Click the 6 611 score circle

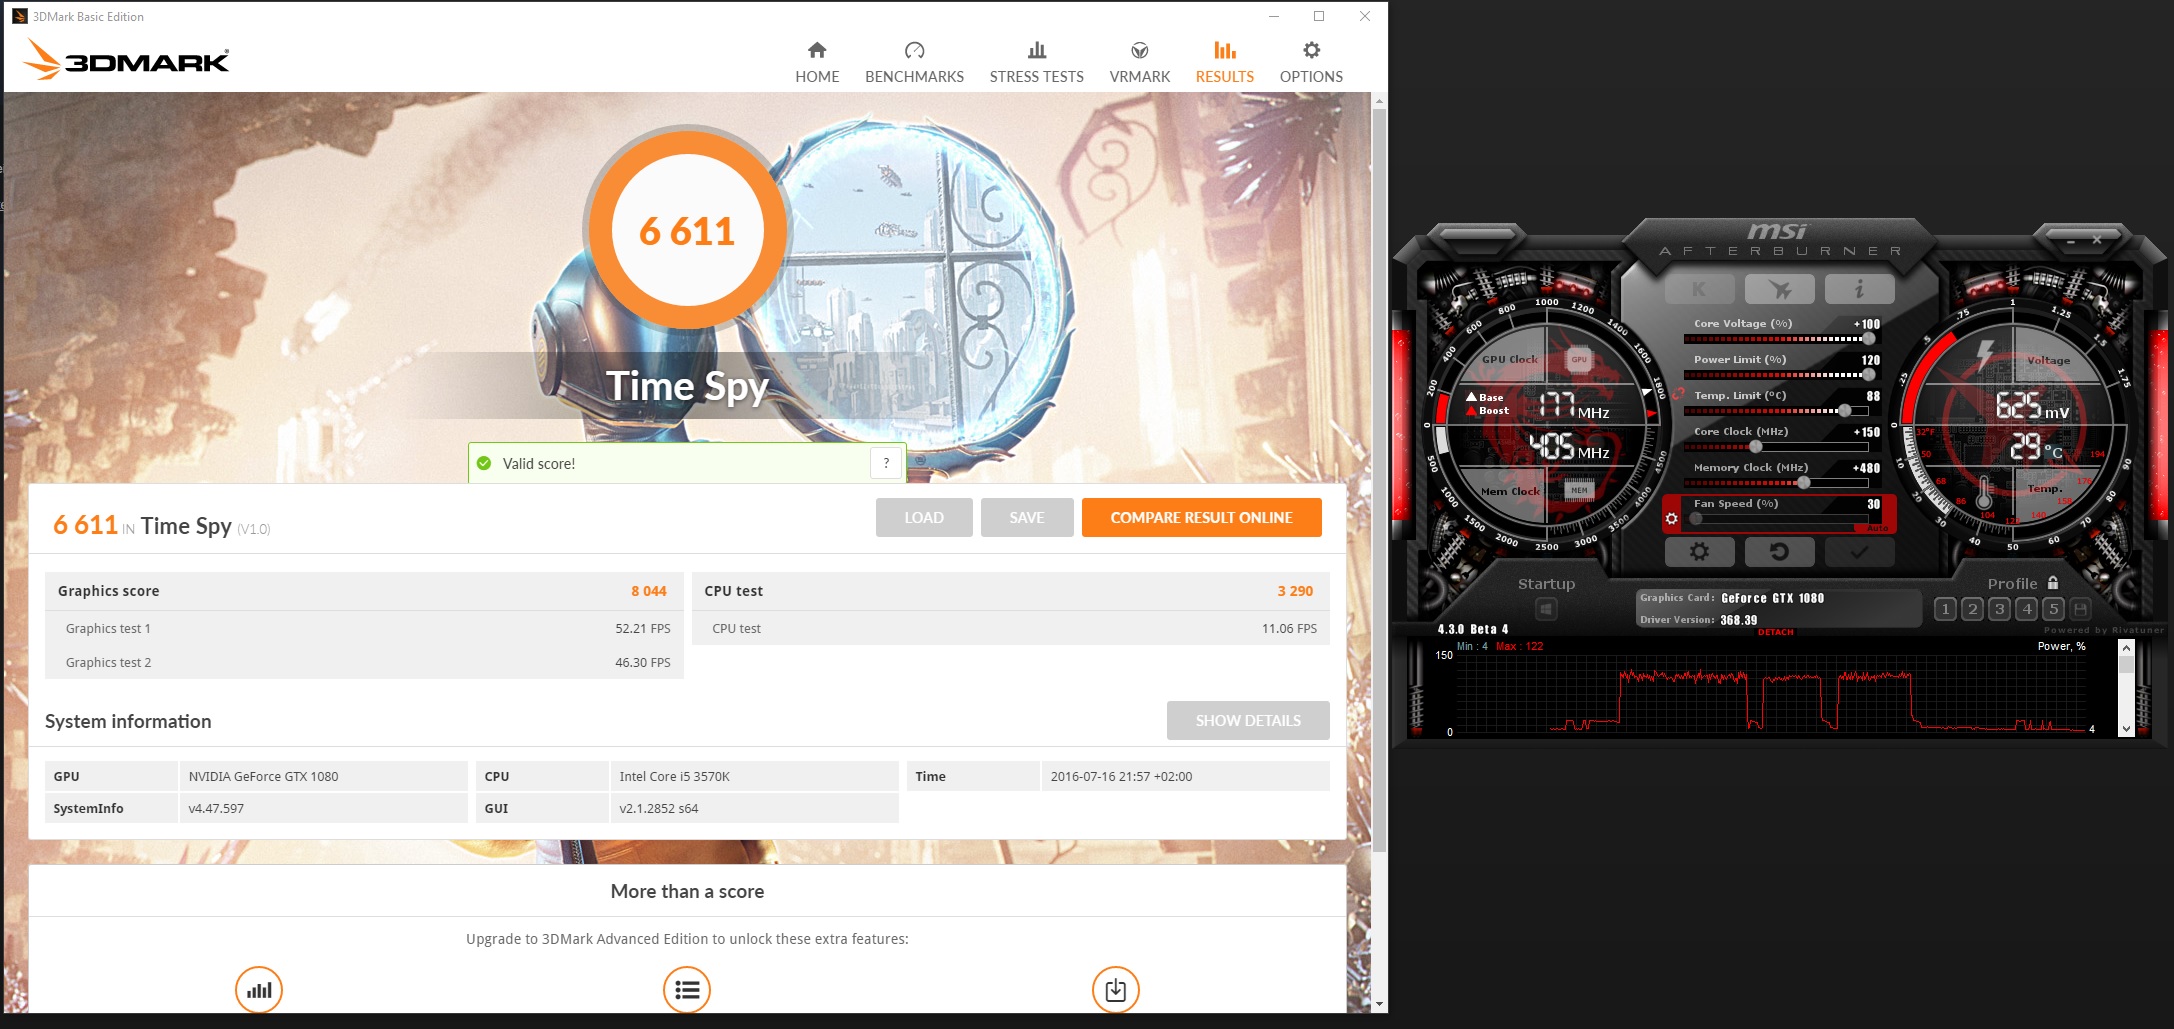click(x=687, y=231)
